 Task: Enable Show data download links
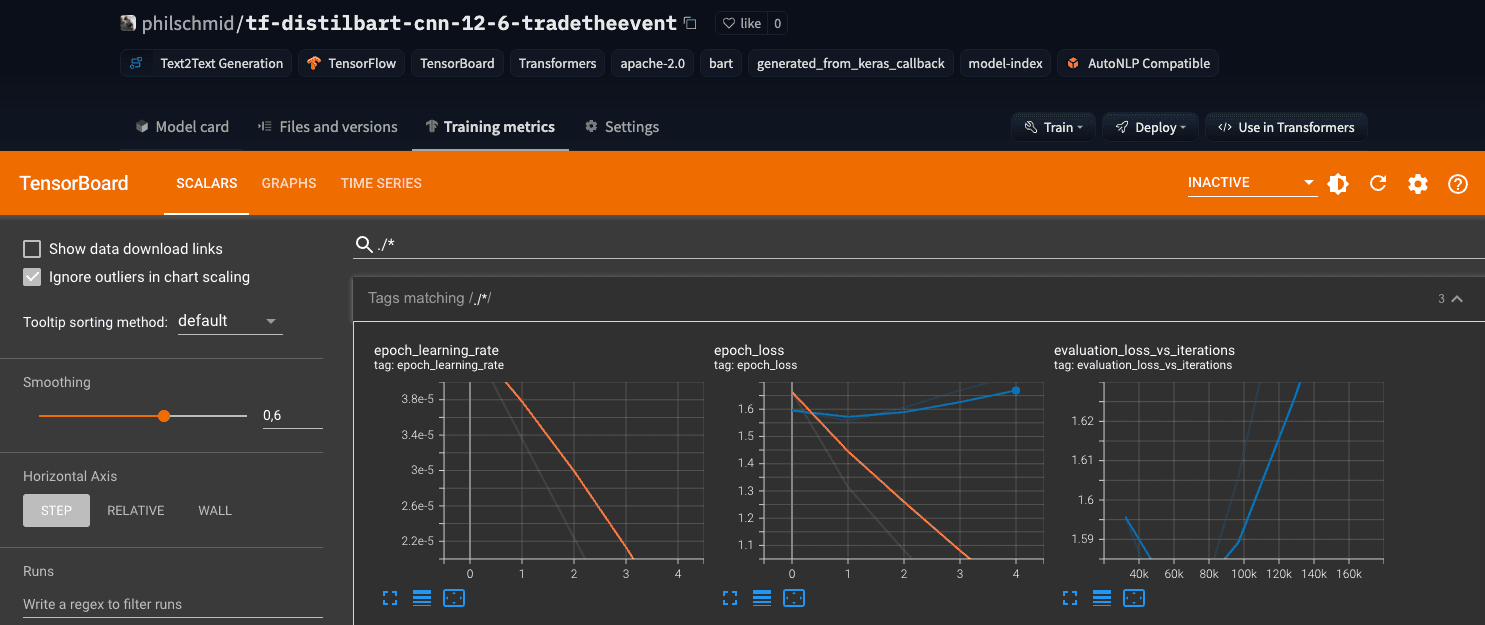click(x=32, y=248)
